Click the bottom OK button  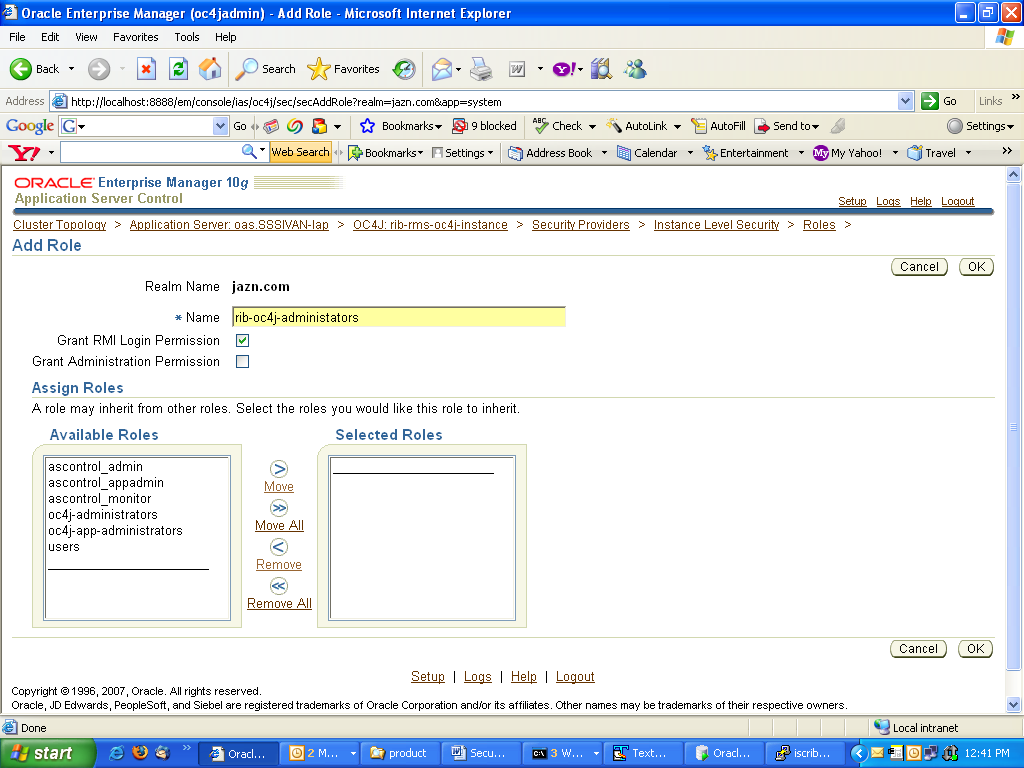(x=975, y=649)
